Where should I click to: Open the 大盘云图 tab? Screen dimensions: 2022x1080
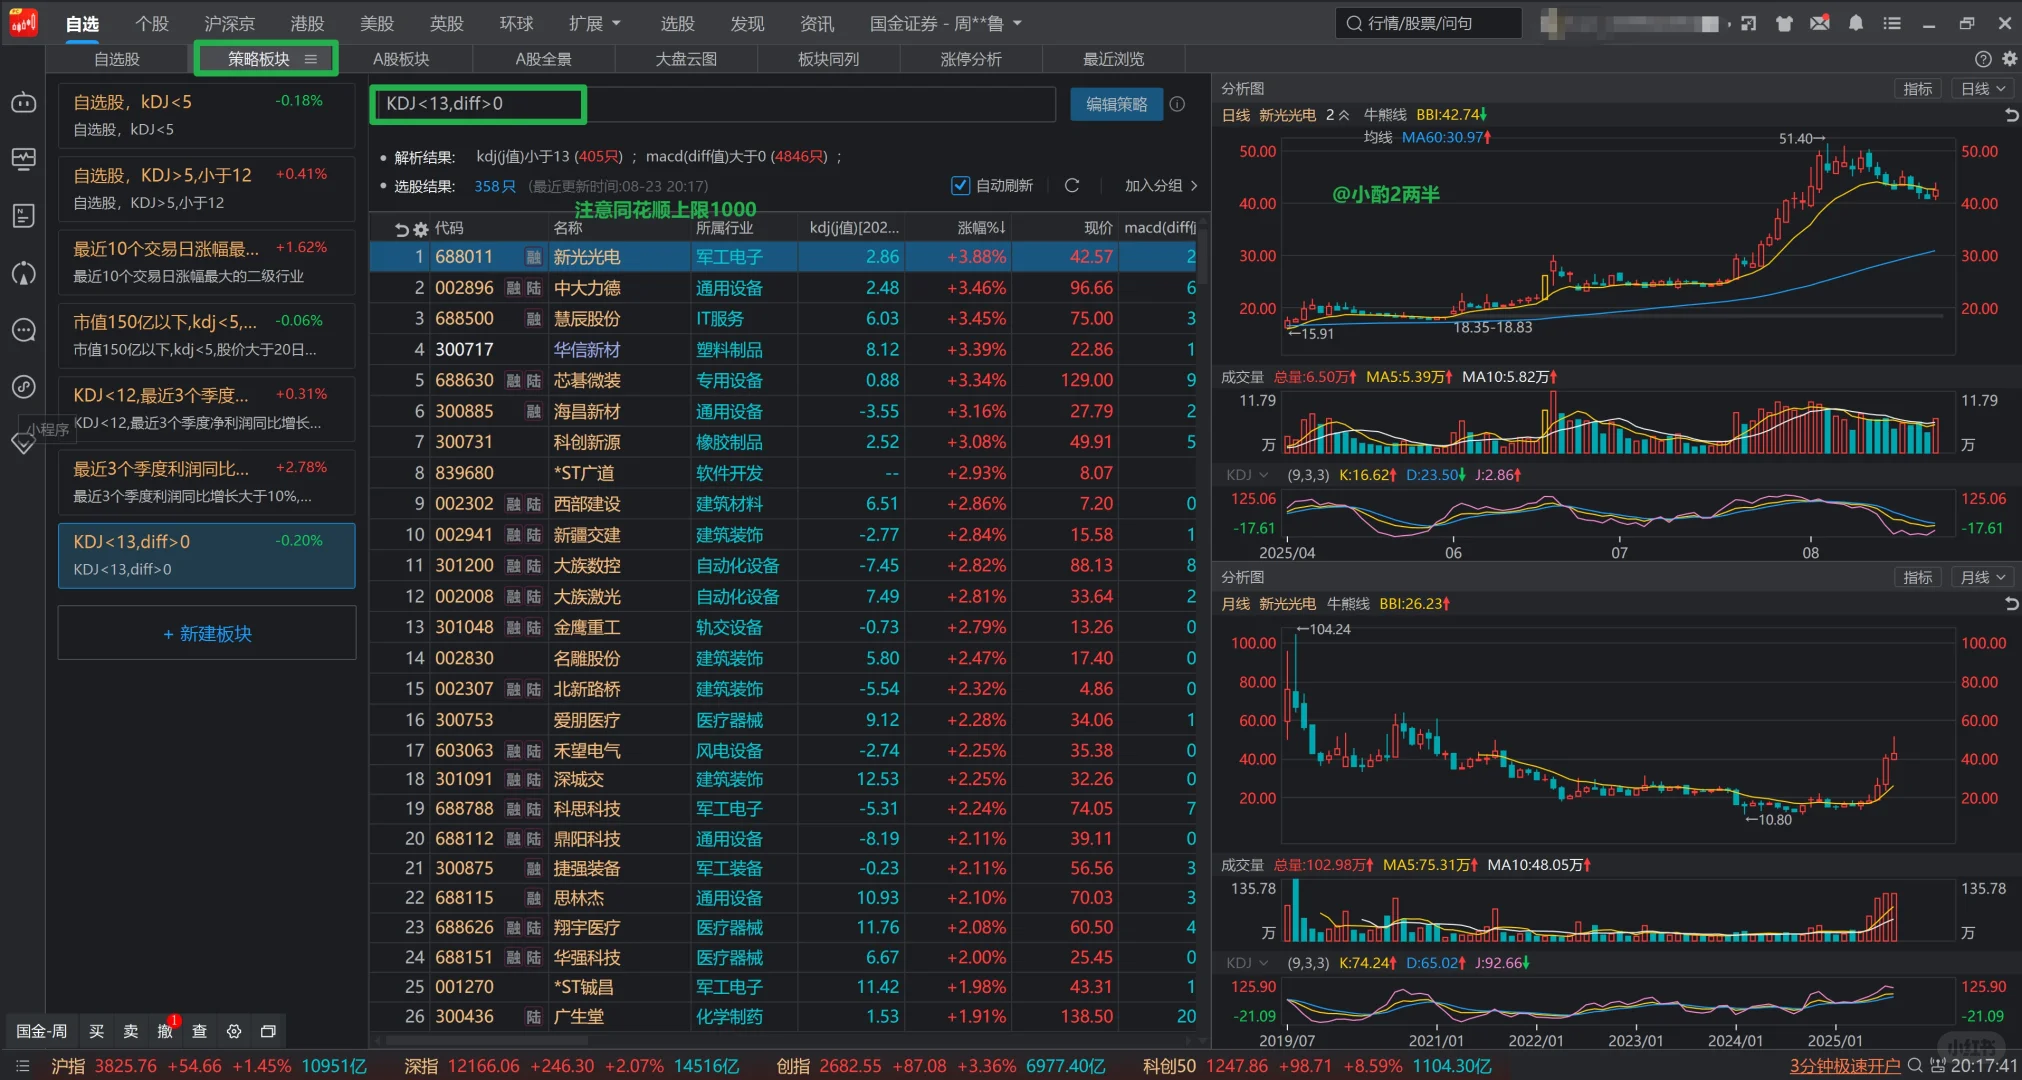point(686,59)
